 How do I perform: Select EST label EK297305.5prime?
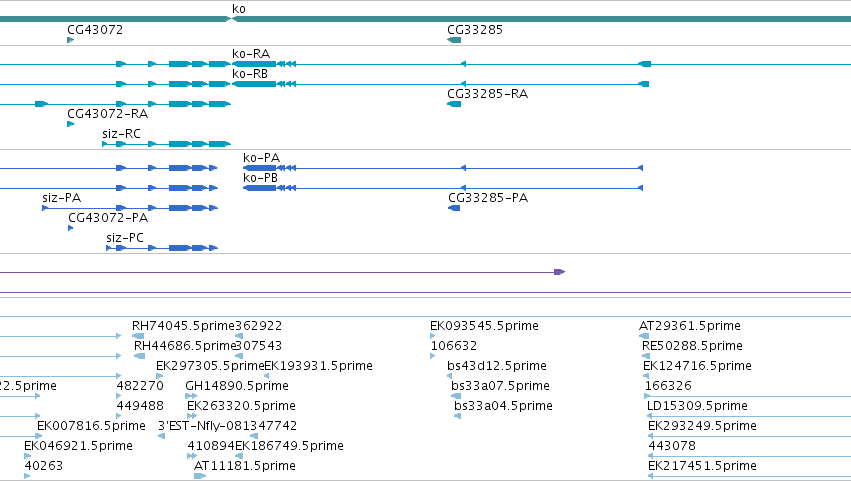click(x=210, y=366)
